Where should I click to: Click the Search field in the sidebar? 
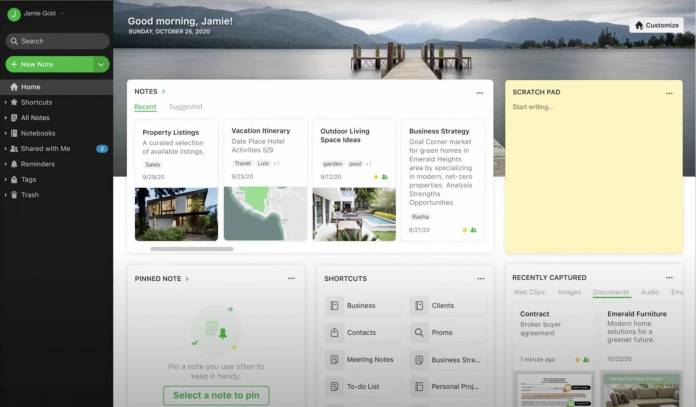(x=57, y=41)
